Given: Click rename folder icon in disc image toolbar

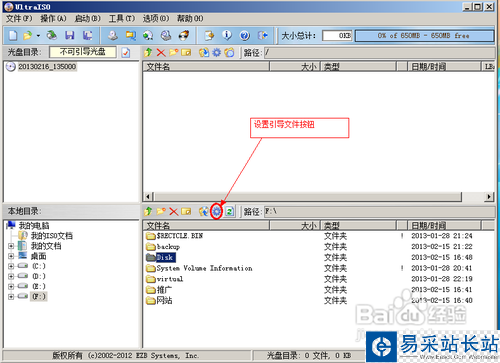Looking at the screenshot, I should point(186,52).
